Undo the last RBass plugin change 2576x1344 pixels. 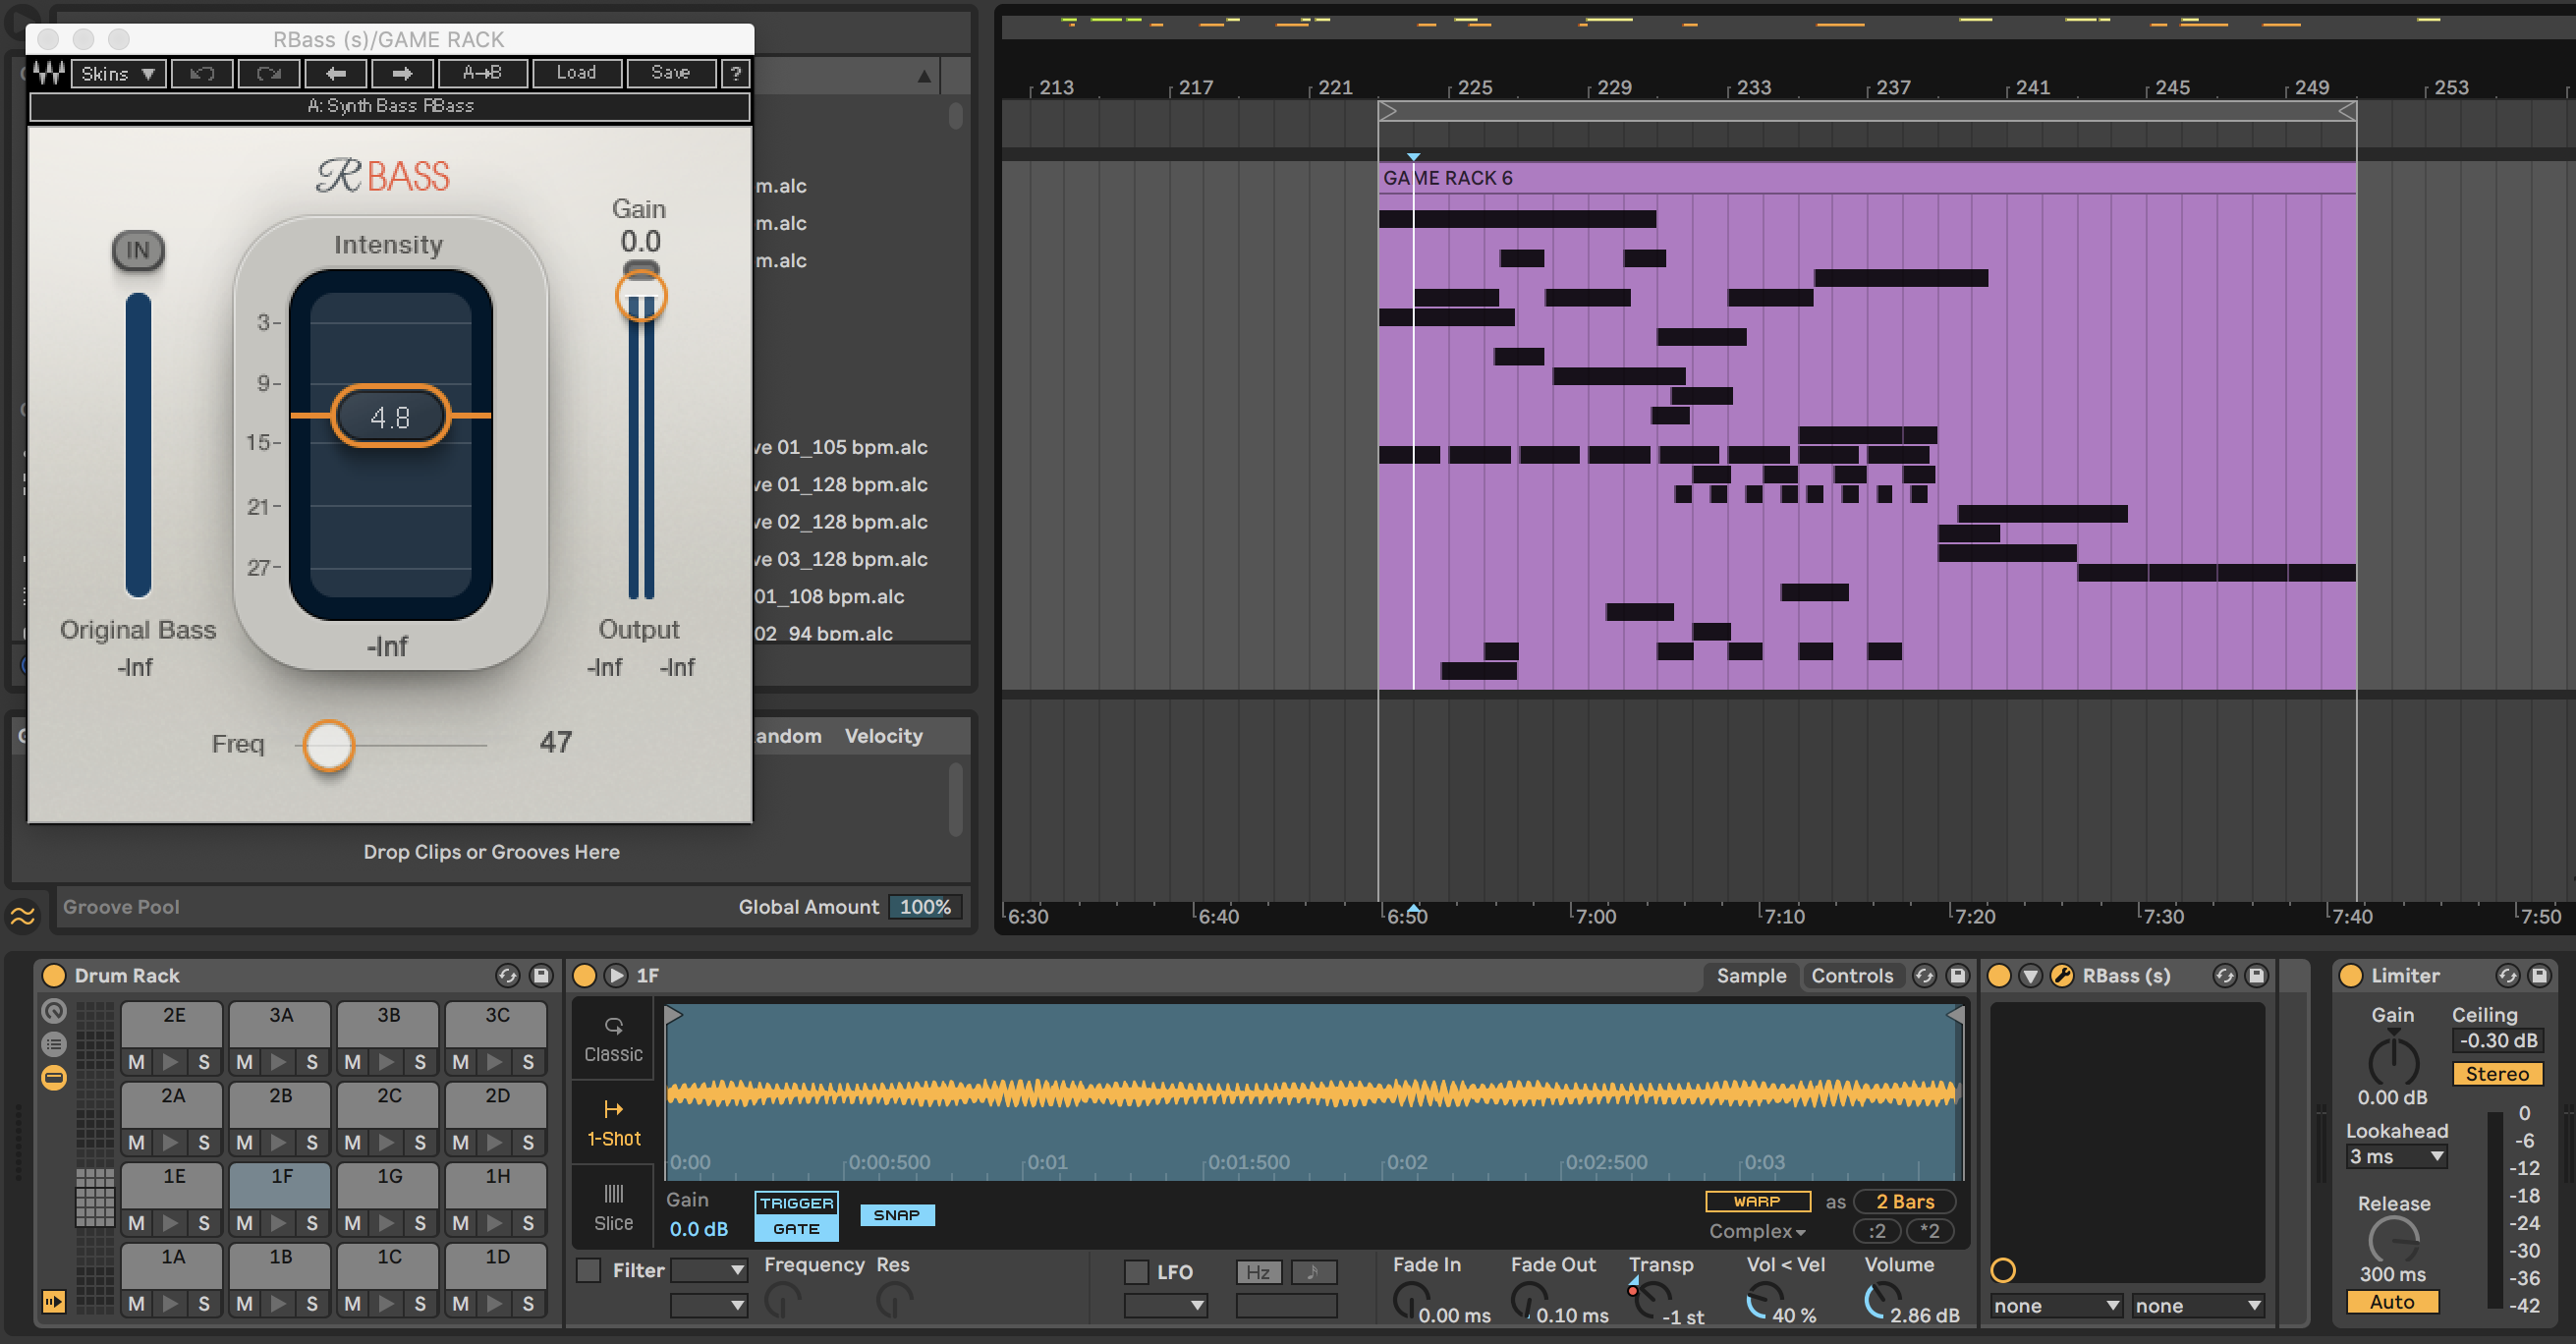202,73
